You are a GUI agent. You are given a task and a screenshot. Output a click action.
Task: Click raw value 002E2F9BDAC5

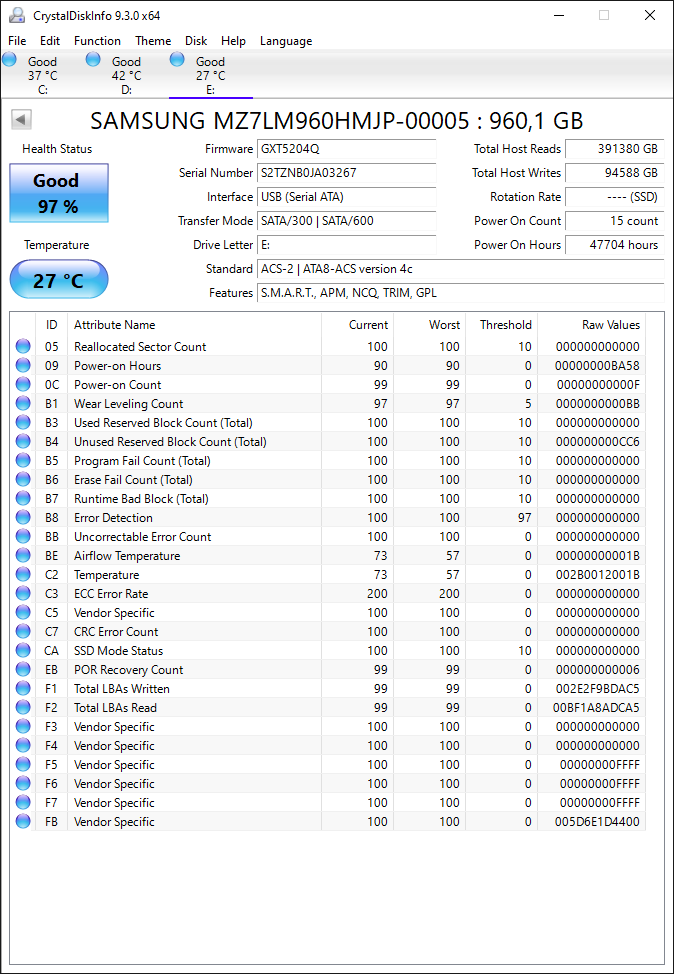pos(597,688)
